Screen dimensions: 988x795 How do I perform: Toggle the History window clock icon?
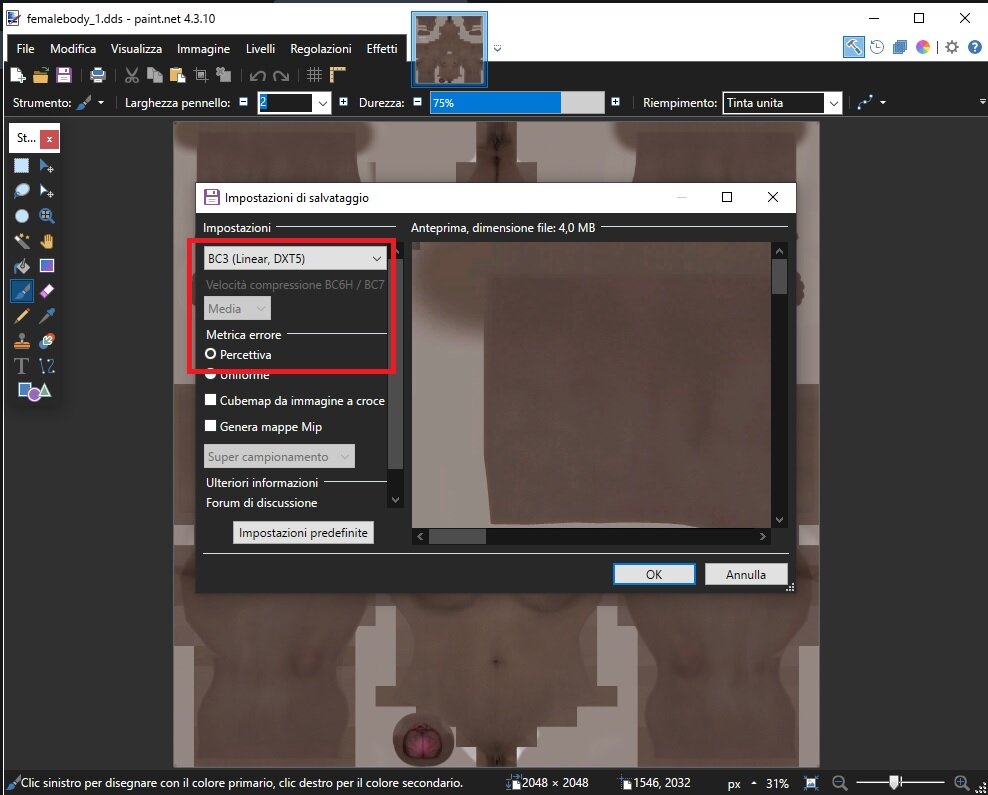tap(876, 47)
